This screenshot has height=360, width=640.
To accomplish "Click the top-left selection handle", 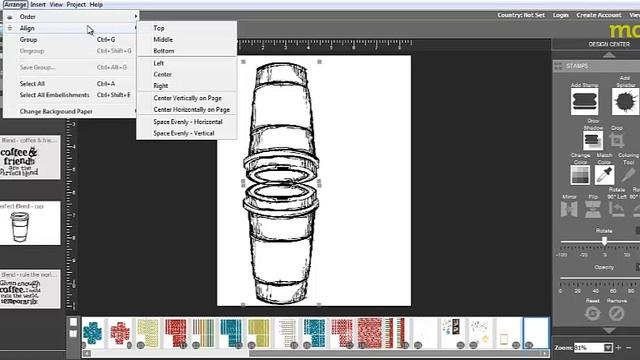I will [243, 62].
